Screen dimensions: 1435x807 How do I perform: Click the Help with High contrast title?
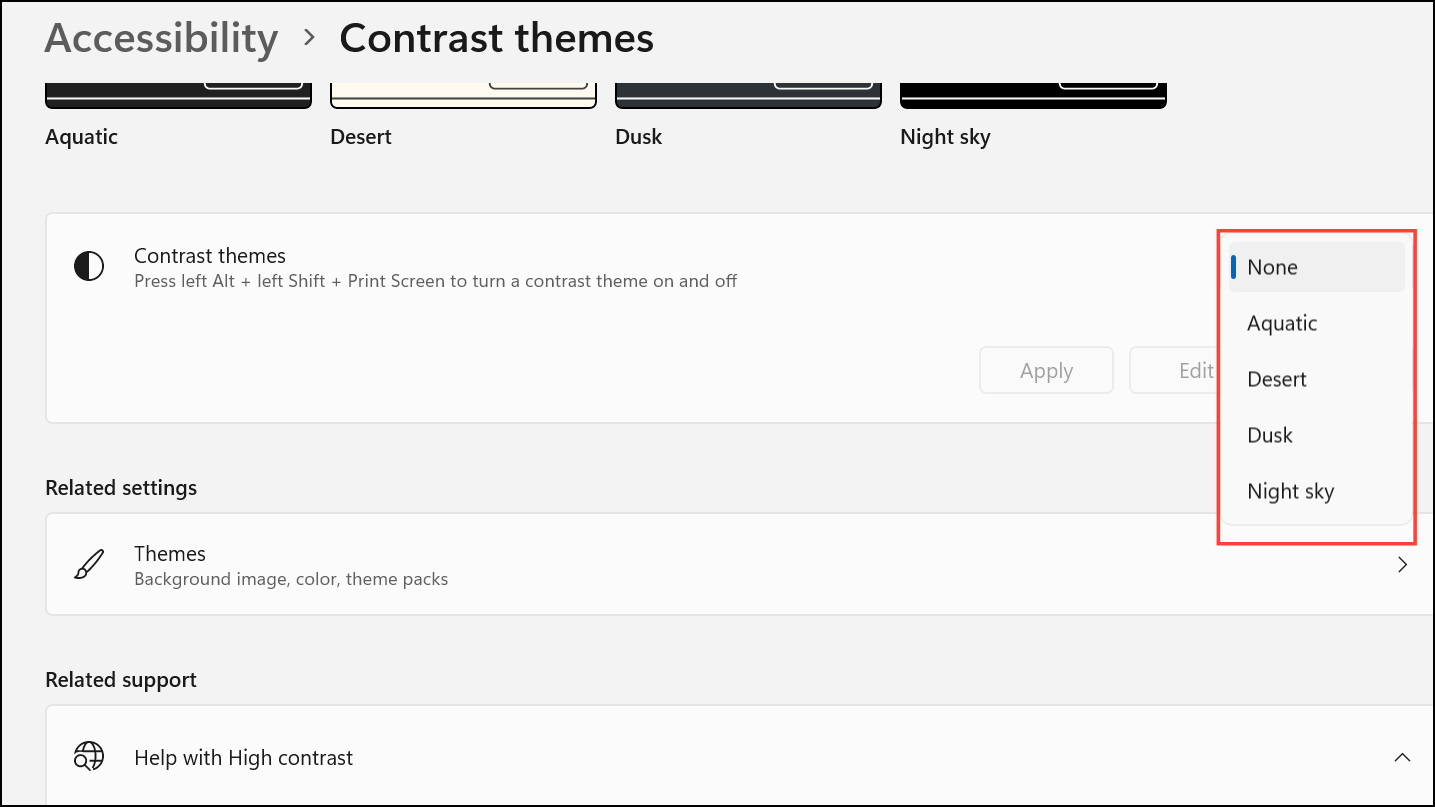coord(243,758)
